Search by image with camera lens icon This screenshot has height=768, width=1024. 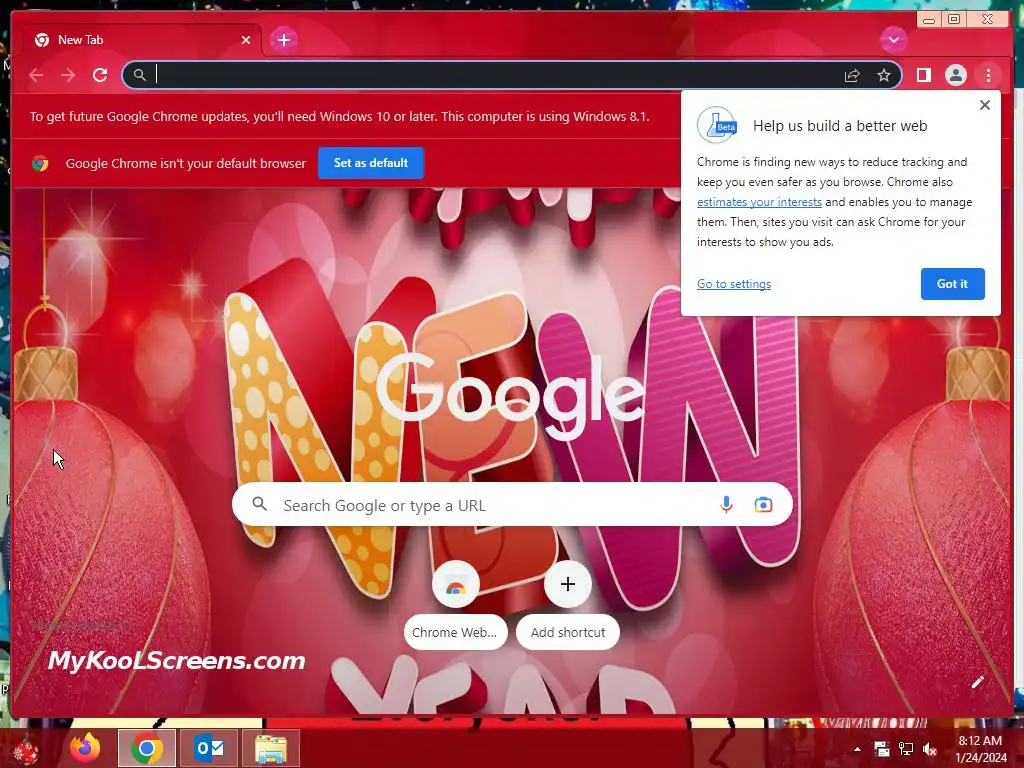tap(763, 505)
